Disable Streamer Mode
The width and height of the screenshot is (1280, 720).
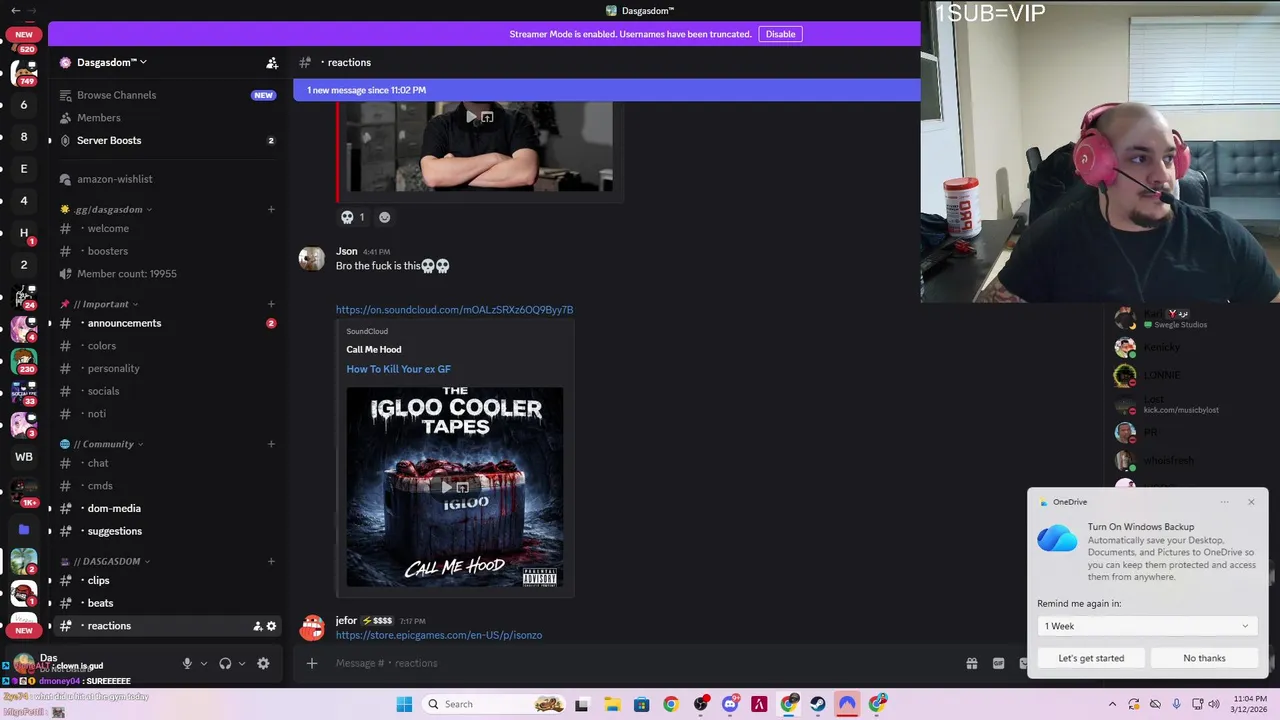click(780, 34)
